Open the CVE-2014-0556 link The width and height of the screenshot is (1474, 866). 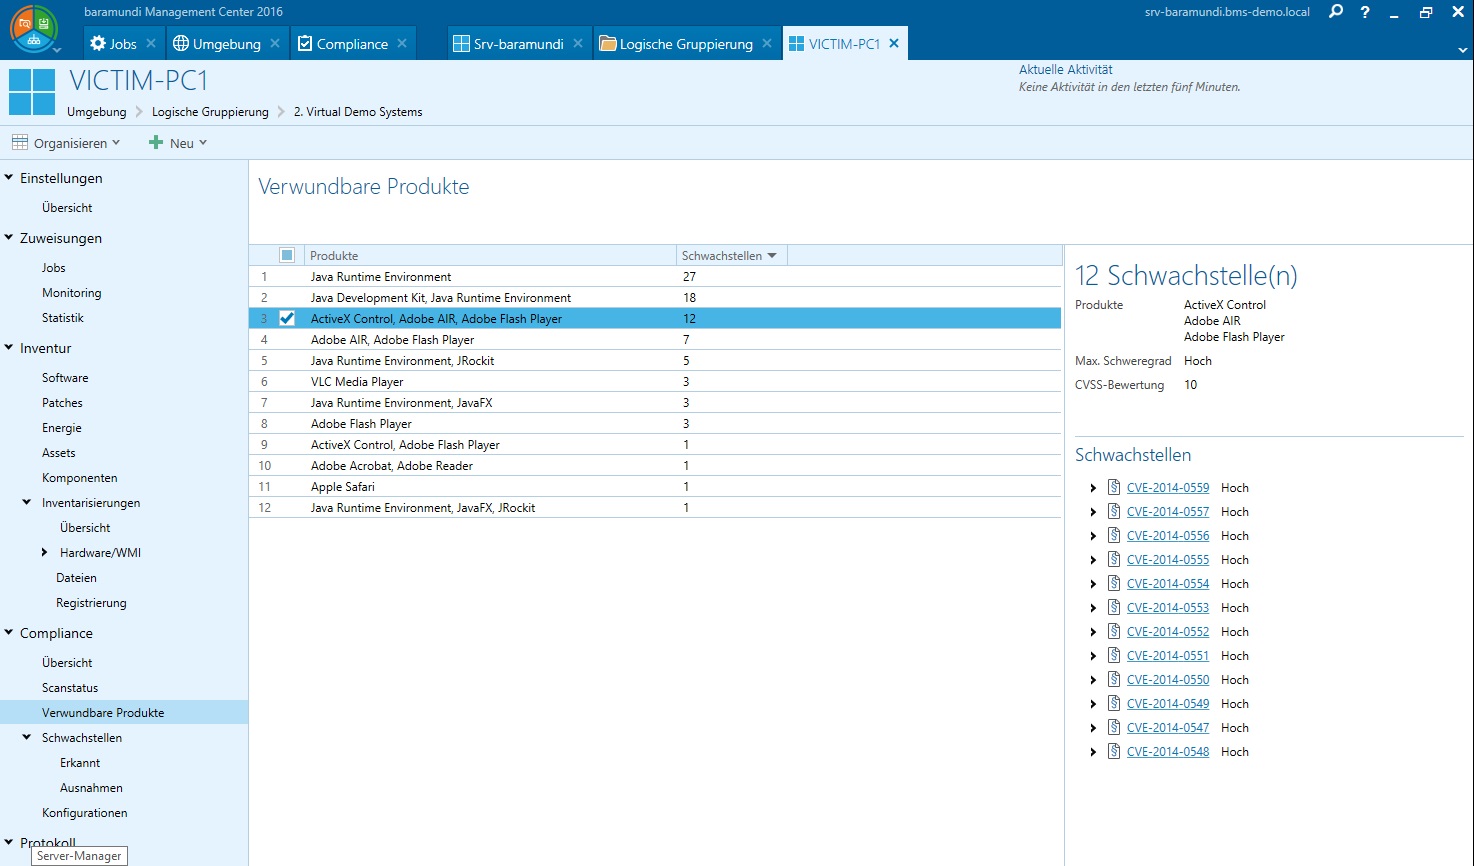[1168, 536]
